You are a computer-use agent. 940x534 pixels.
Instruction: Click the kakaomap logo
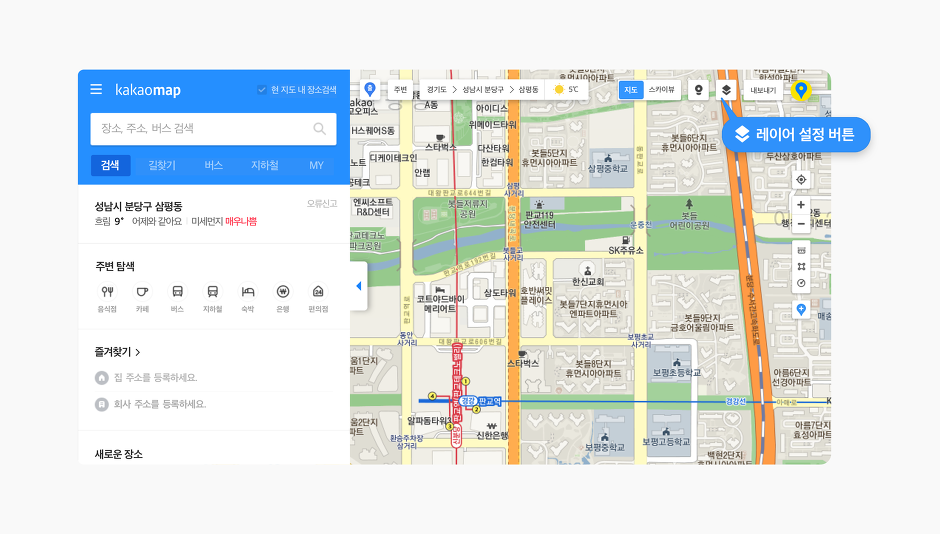(x=147, y=90)
